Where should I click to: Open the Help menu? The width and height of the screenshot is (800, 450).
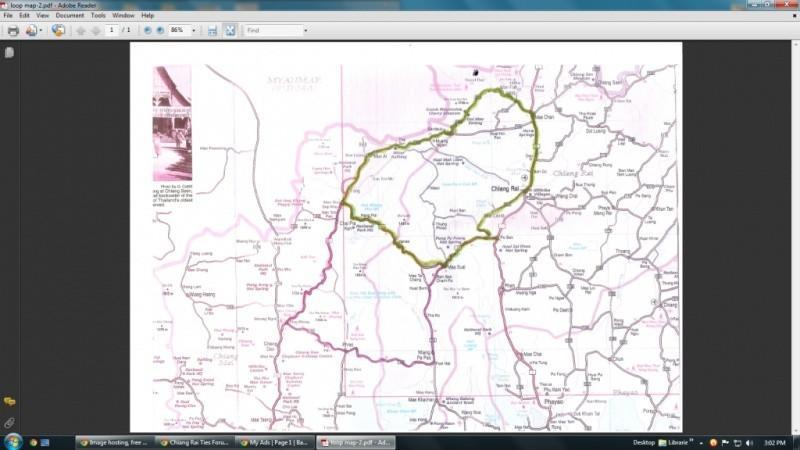(x=147, y=15)
